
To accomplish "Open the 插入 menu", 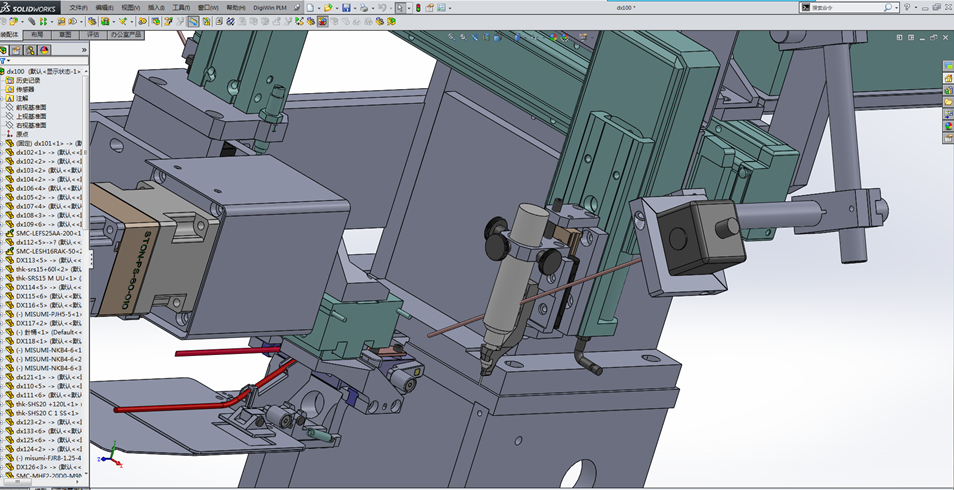I will click(x=156, y=8).
